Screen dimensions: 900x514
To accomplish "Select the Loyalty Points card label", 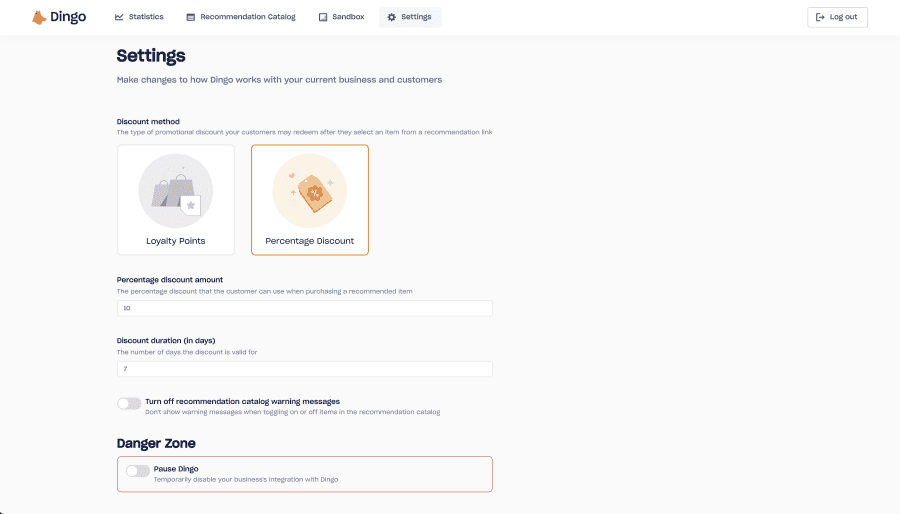I will 176,241.
